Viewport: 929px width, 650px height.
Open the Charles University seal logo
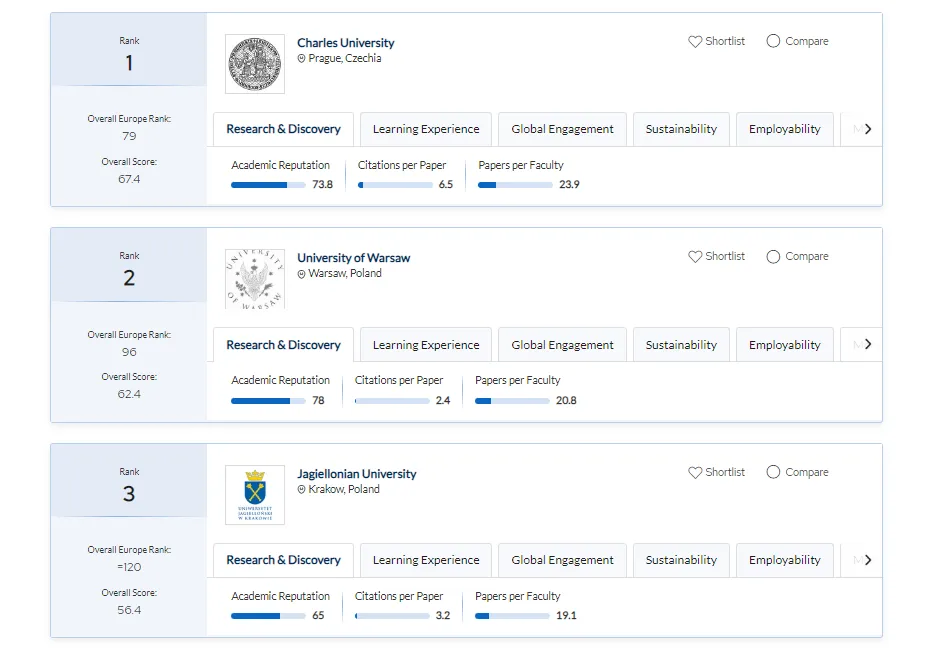(x=255, y=64)
